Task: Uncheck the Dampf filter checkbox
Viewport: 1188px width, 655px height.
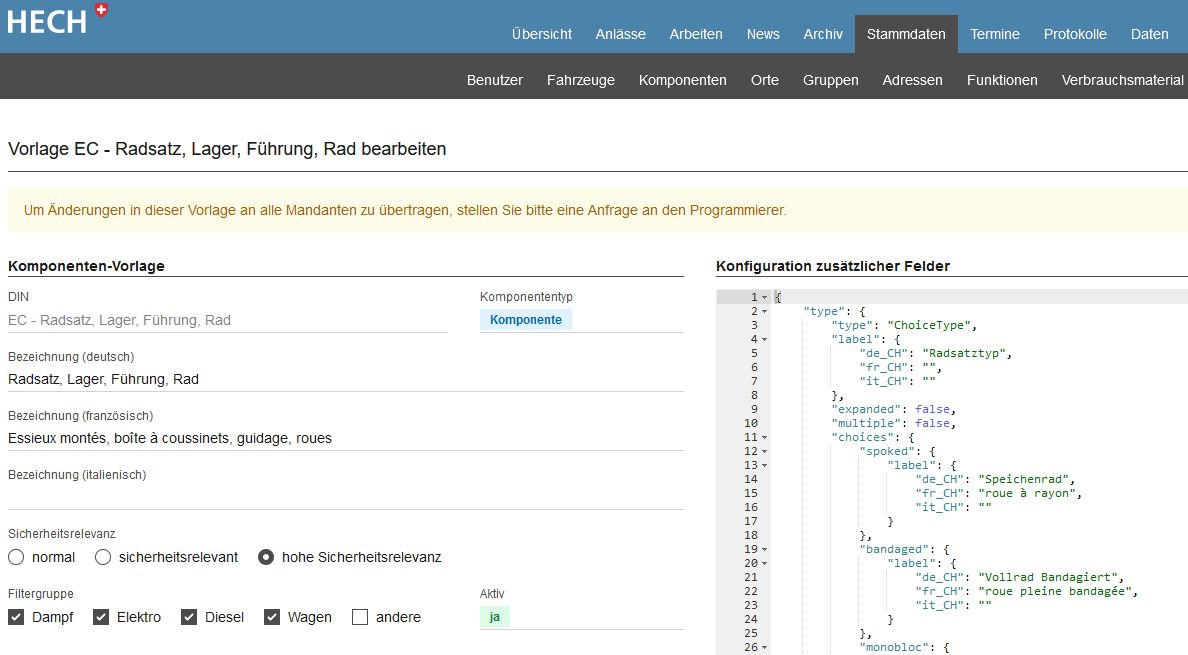Action: pyautogui.click(x=16, y=617)
